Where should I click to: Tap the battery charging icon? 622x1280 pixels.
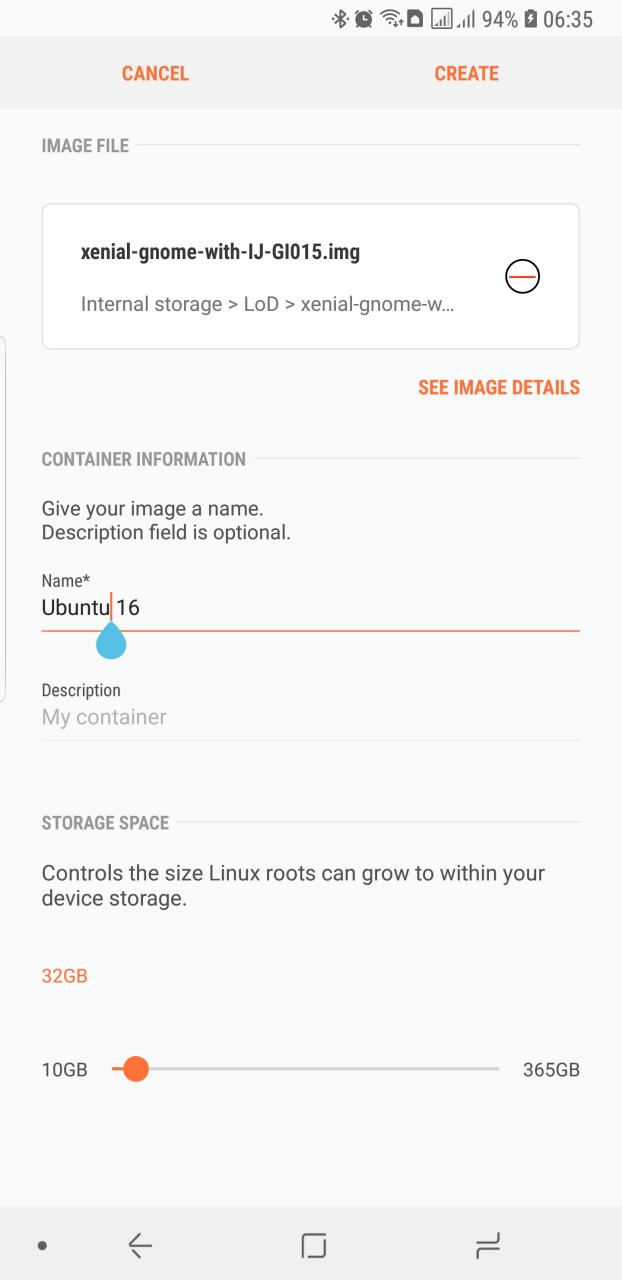529,19
